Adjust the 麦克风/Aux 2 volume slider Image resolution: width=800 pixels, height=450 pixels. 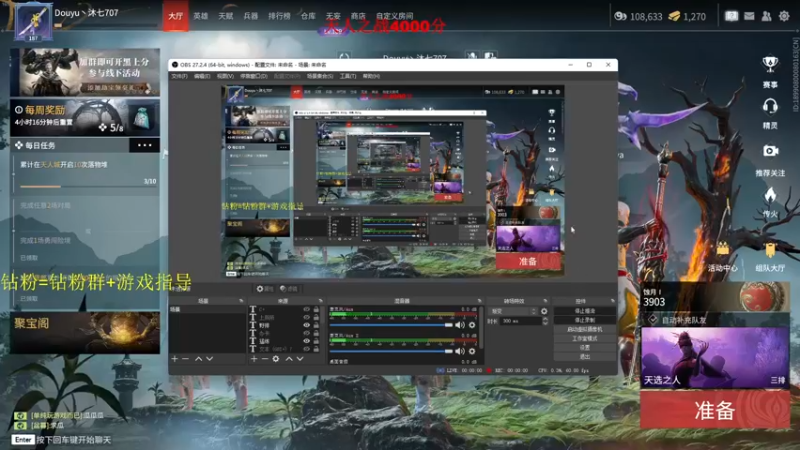[391, 351]
